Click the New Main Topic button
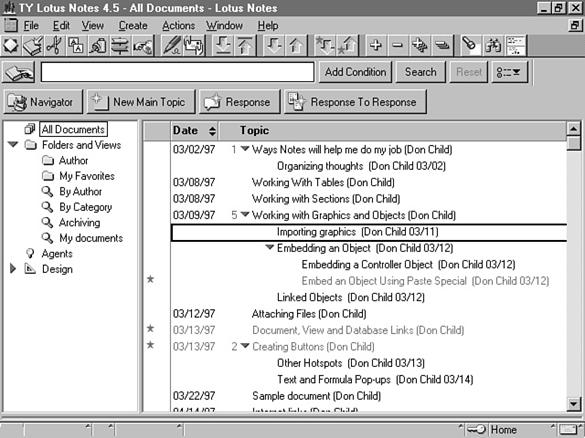This screenshot has width=585, height=438. (x=141, y=102)
